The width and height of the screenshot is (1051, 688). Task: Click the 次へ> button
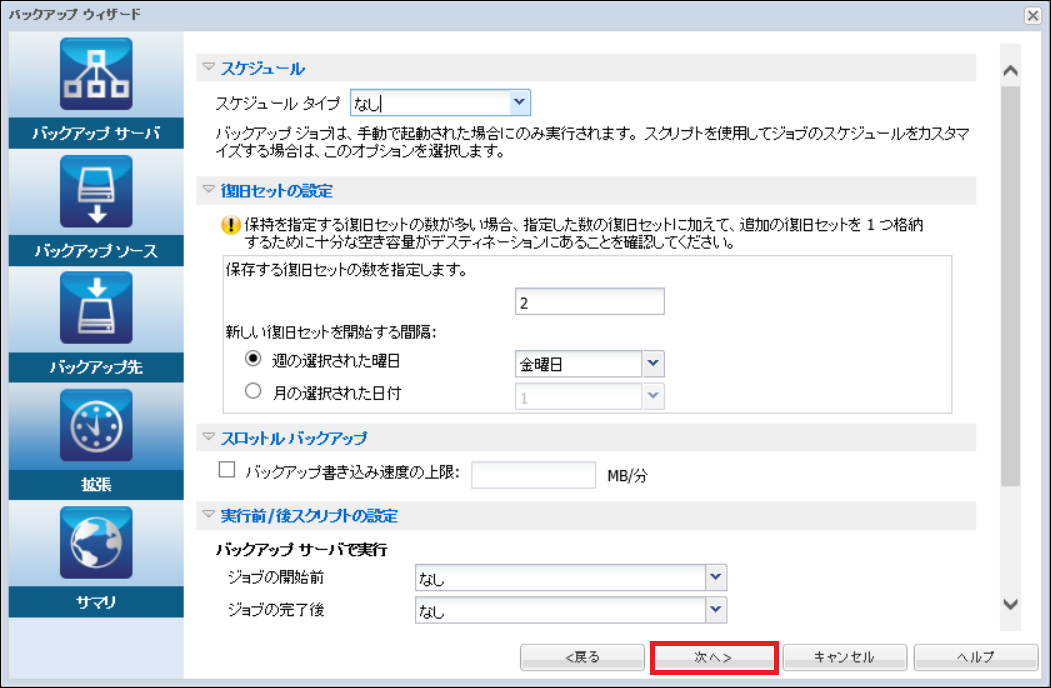[714, 657]
